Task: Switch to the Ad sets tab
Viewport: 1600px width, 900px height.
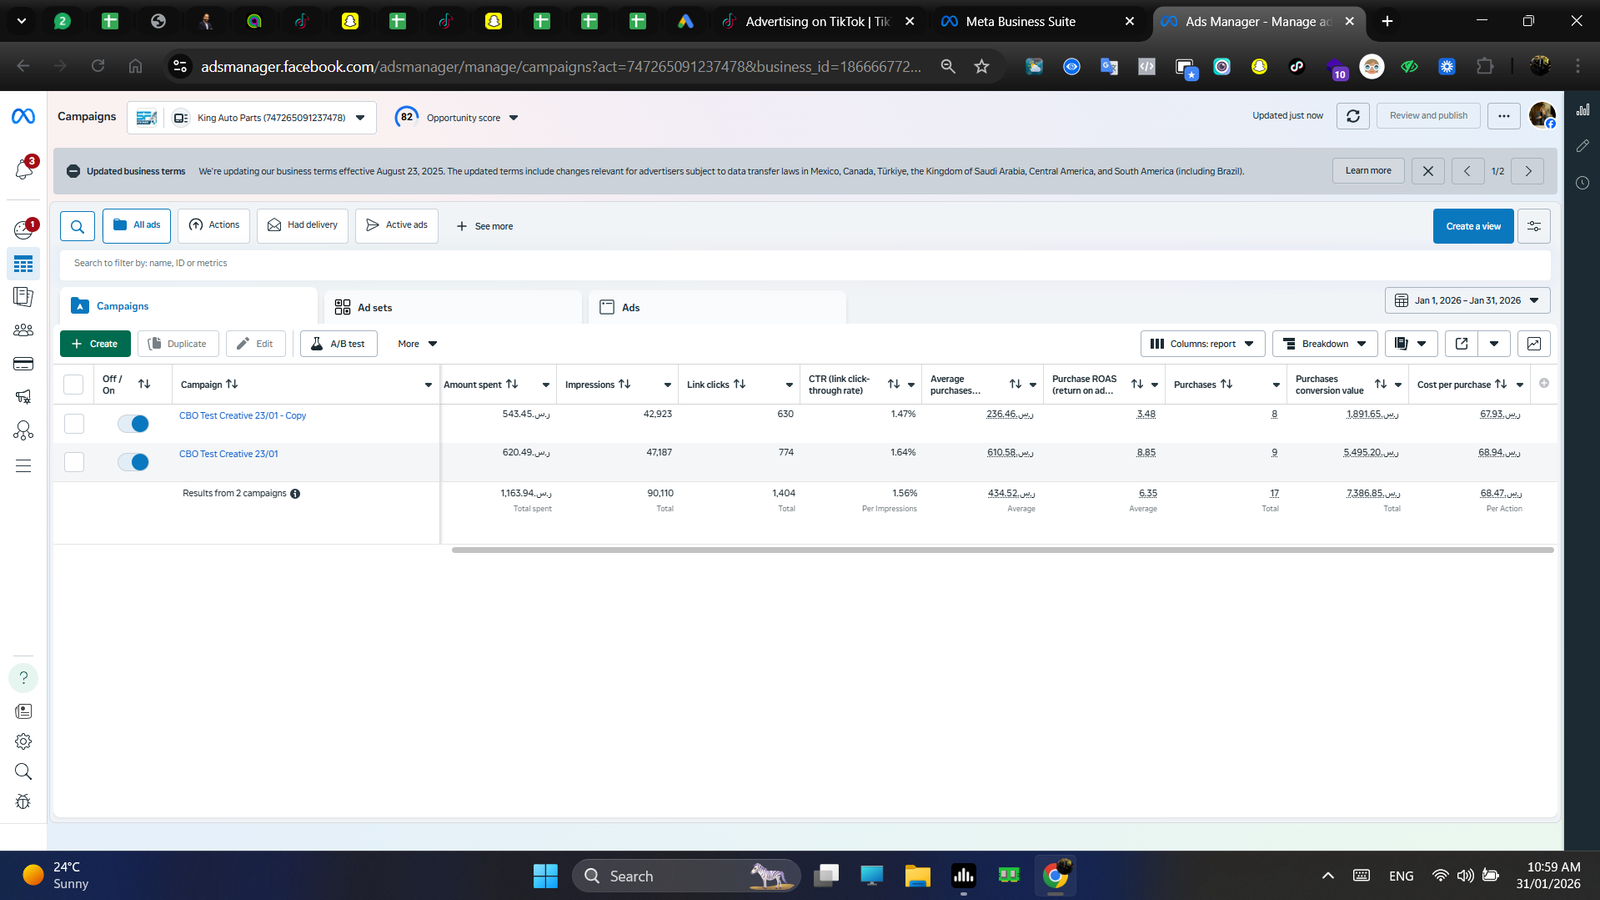Action: point(375,308)
